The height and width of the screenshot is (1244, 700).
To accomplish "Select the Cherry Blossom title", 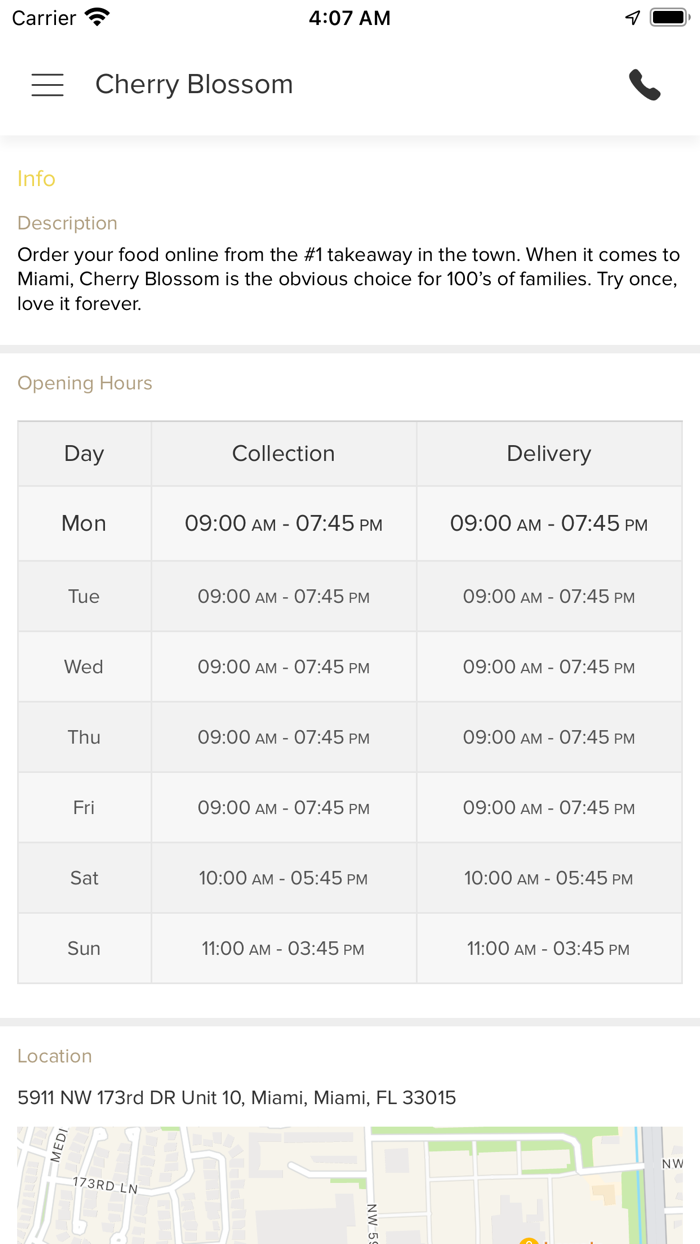I will coord(194,85).
